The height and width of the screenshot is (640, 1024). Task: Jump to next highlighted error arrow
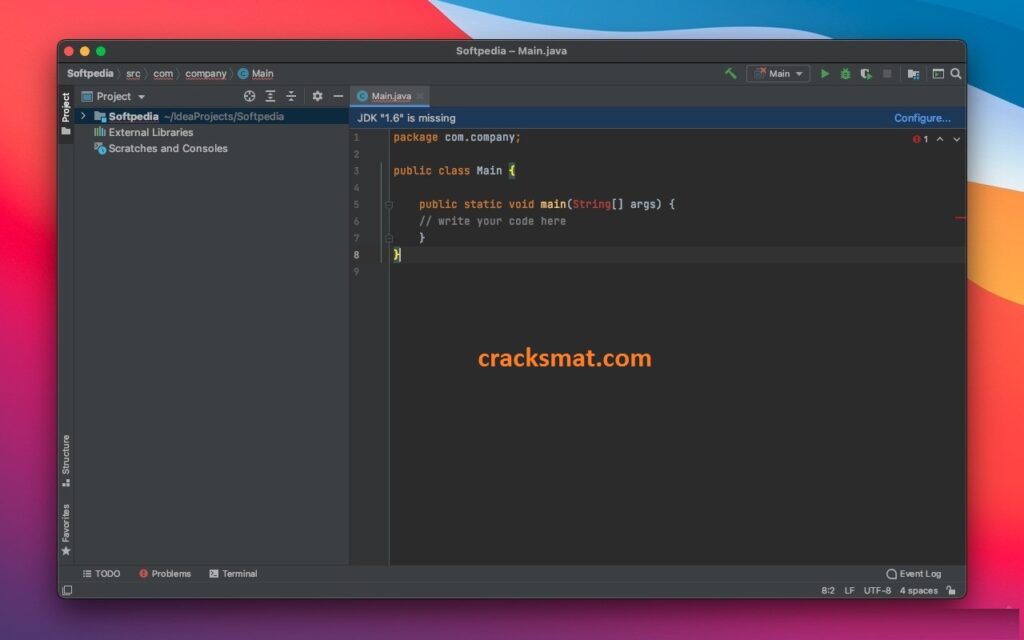click(x=957, y=139)
